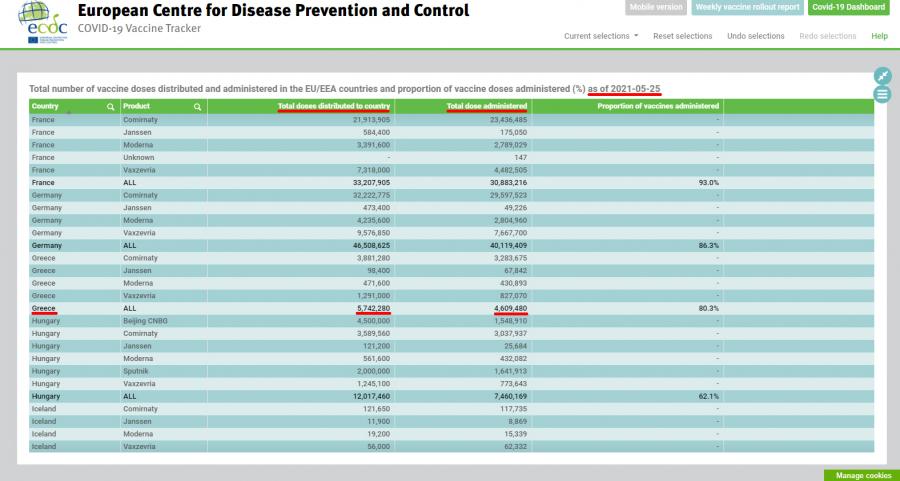Select the Hungary Sputnik product cell
Viewport: 900px width, 481px height.
pyautogui.click(x=137, y=371)
